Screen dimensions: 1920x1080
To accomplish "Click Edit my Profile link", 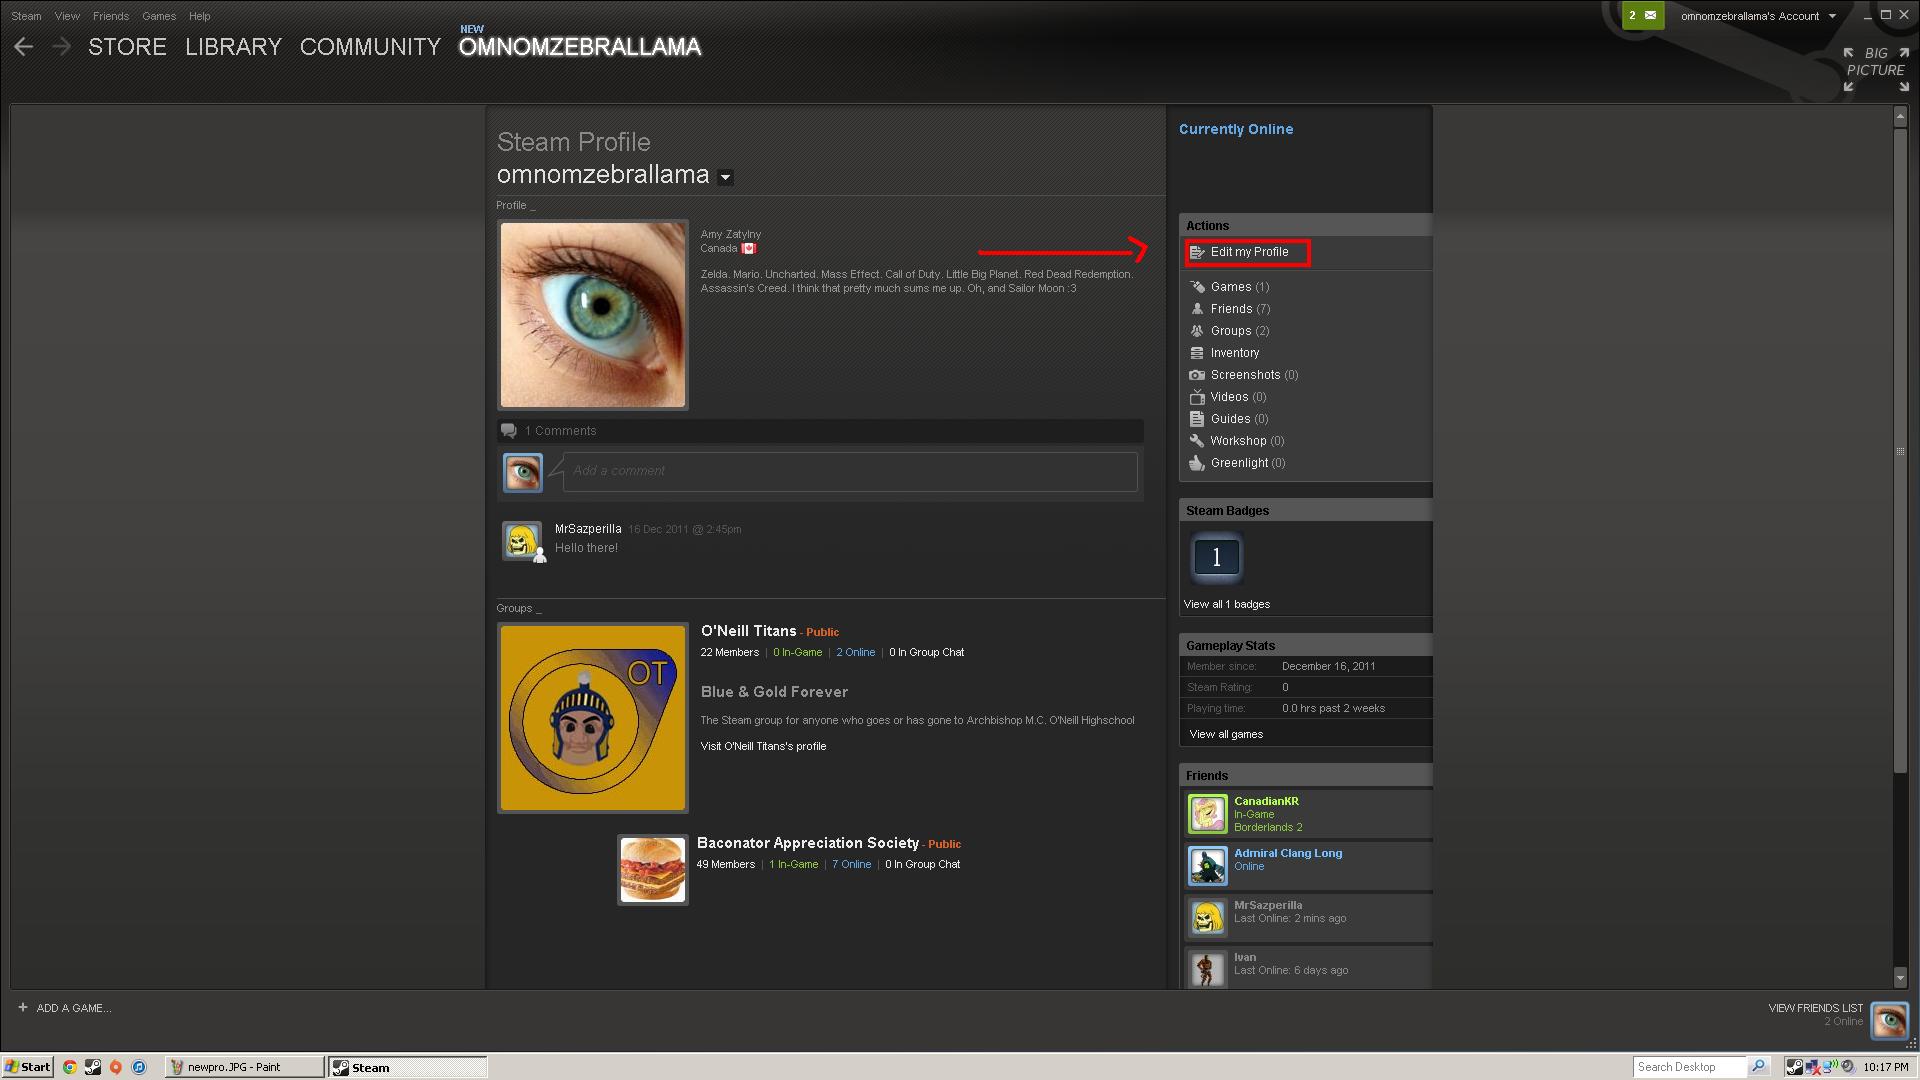I will pos(1248,252).
